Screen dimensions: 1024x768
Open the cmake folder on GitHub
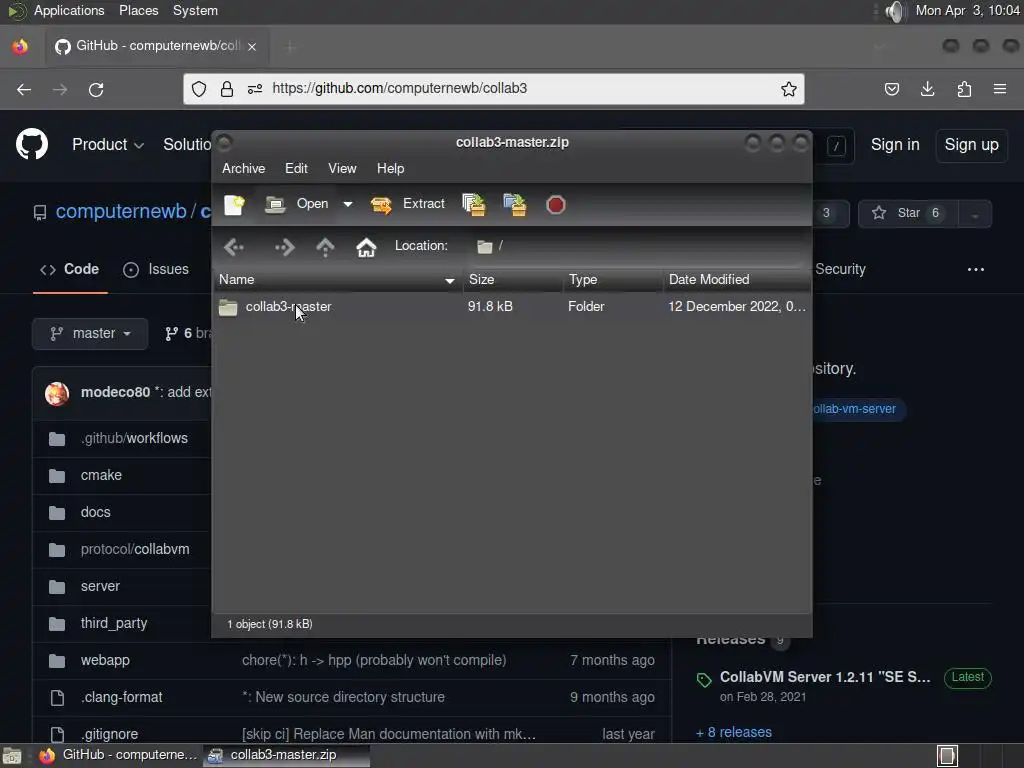click(101, 475)
